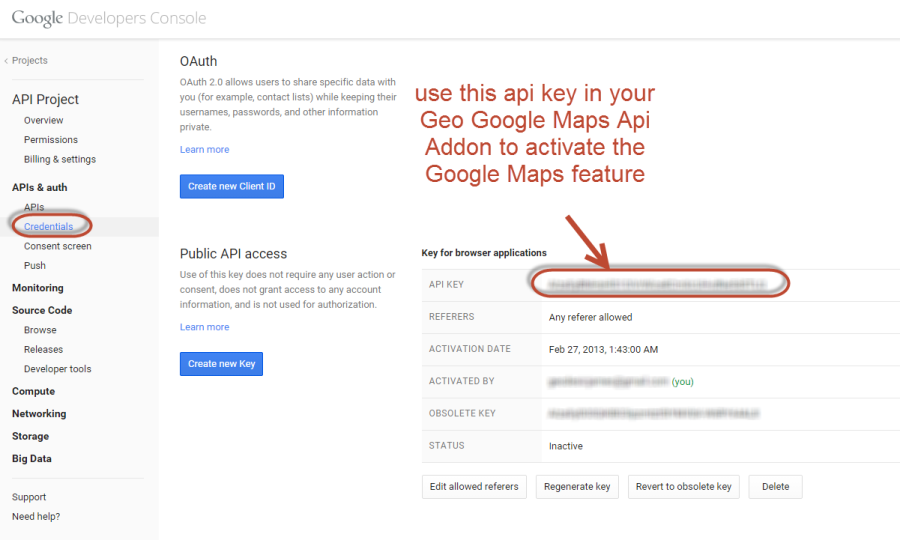Select the blurred API KEY value
Screen dimensions: 900x540
(x=657, y=284)
